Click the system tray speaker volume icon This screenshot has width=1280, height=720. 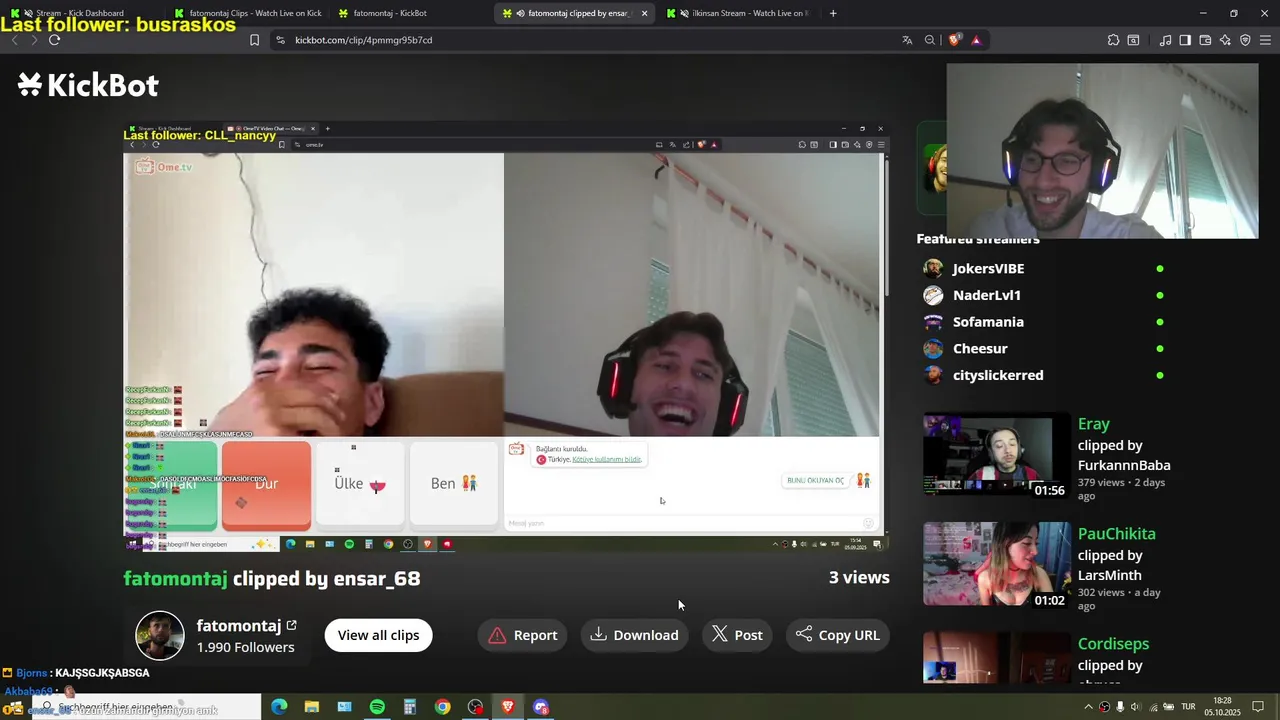pyautogui.click(x=1135, y=707)
